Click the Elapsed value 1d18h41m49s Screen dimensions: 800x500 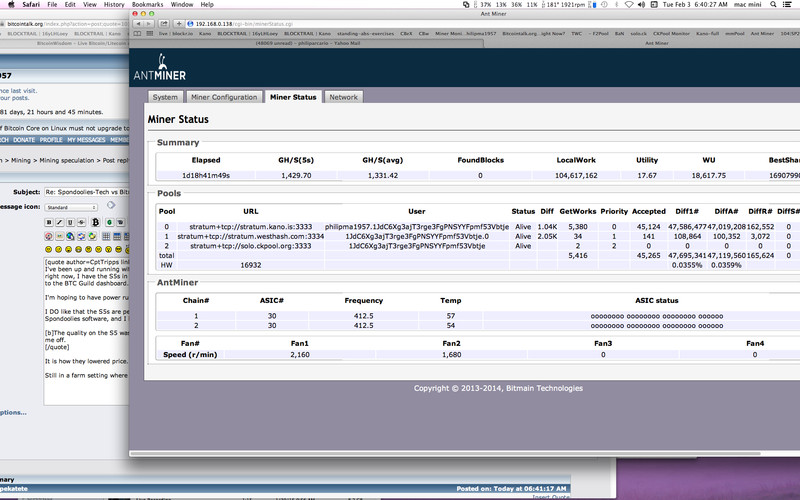(206, 176)
